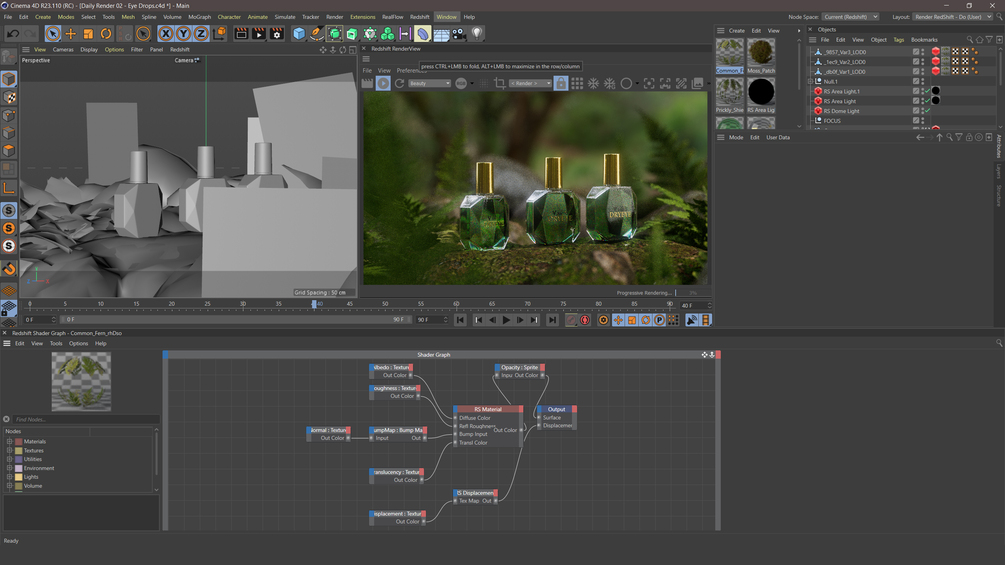Open Edit Render Settings icon
1005x565 pixels.
point(277,34)
